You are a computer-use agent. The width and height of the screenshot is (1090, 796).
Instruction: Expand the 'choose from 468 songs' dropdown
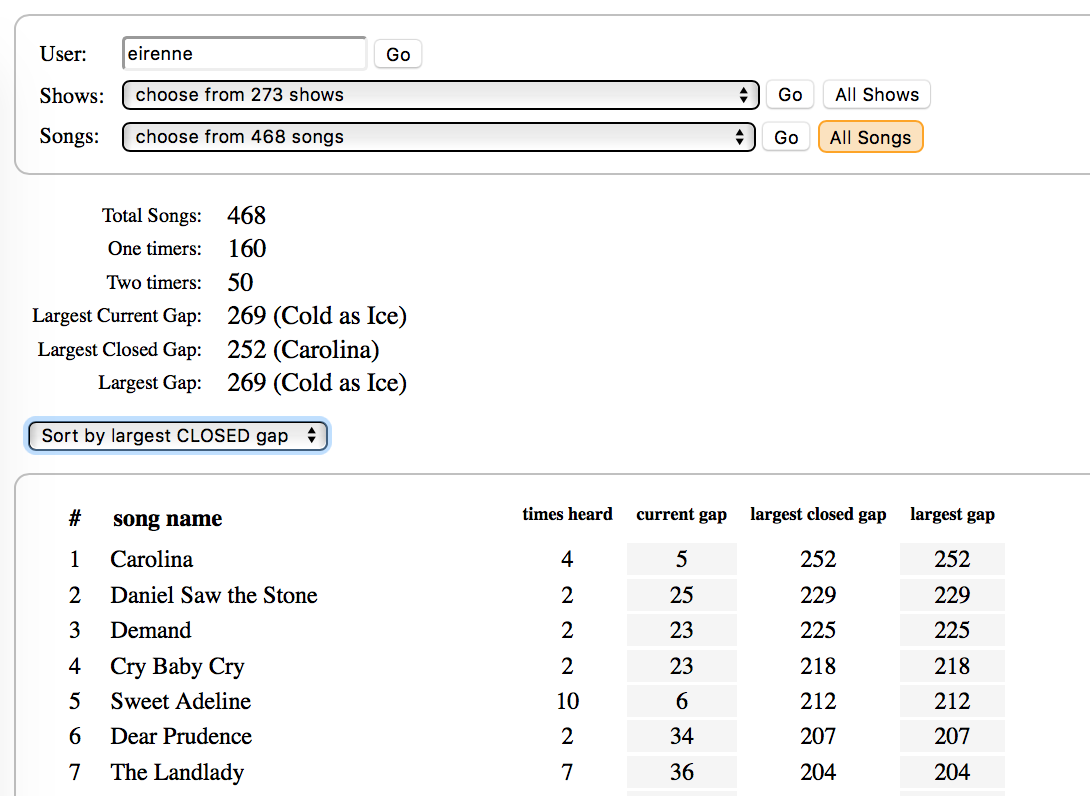(438, 137)
